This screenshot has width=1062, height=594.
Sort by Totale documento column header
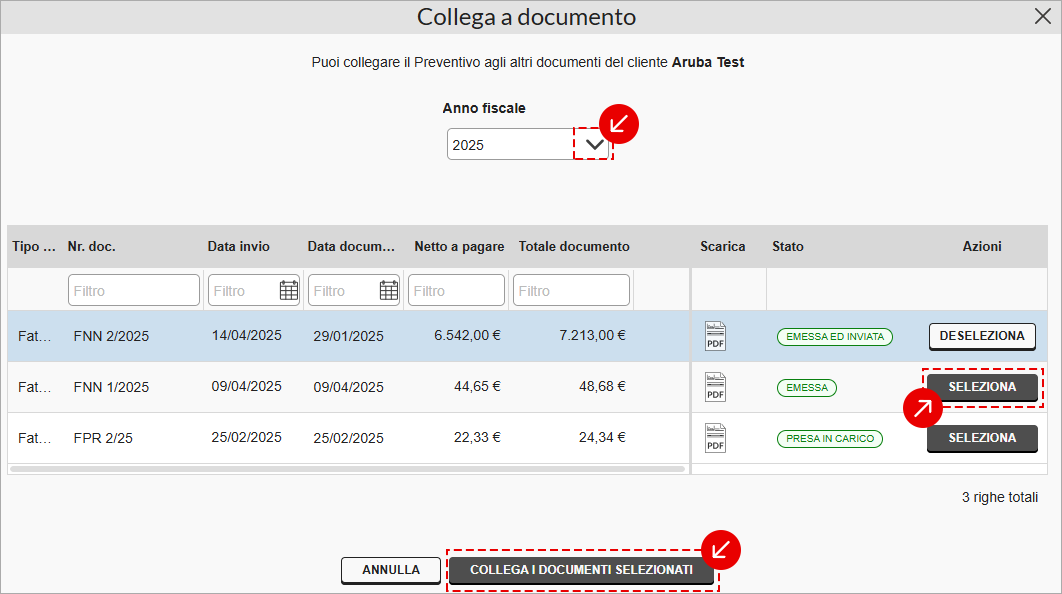point(574,247)
